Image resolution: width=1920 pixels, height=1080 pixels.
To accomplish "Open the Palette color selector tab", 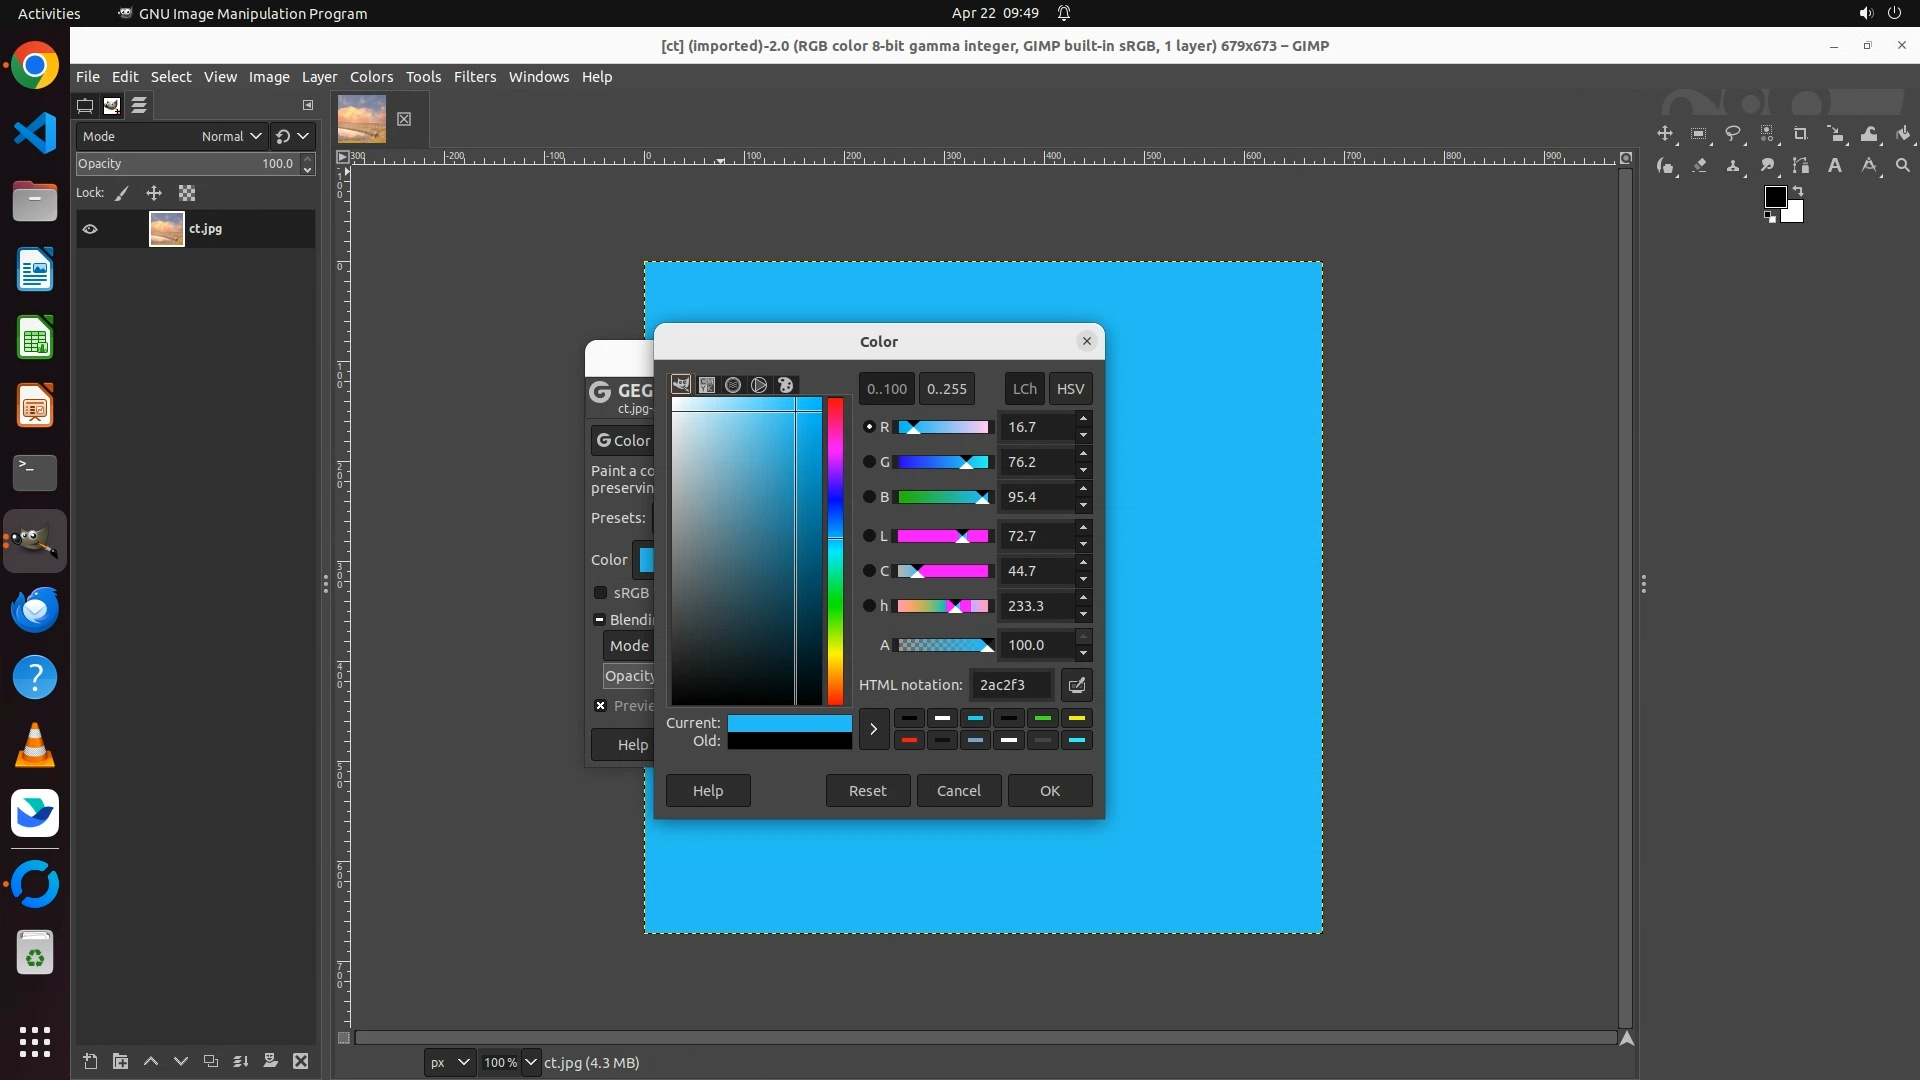I will pyautogui.click(x=786, y=385).
